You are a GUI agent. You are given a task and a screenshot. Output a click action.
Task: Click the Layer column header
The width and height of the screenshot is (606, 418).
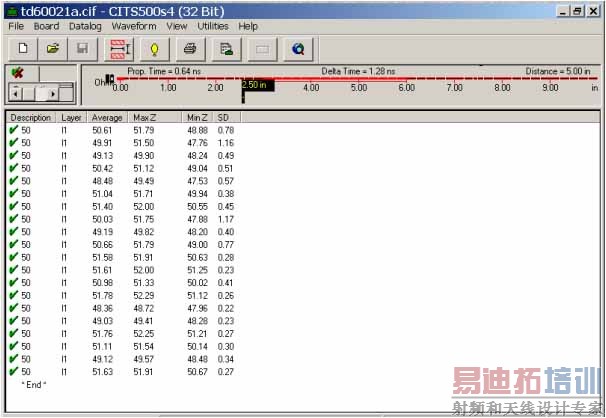[x=71, y=117]
